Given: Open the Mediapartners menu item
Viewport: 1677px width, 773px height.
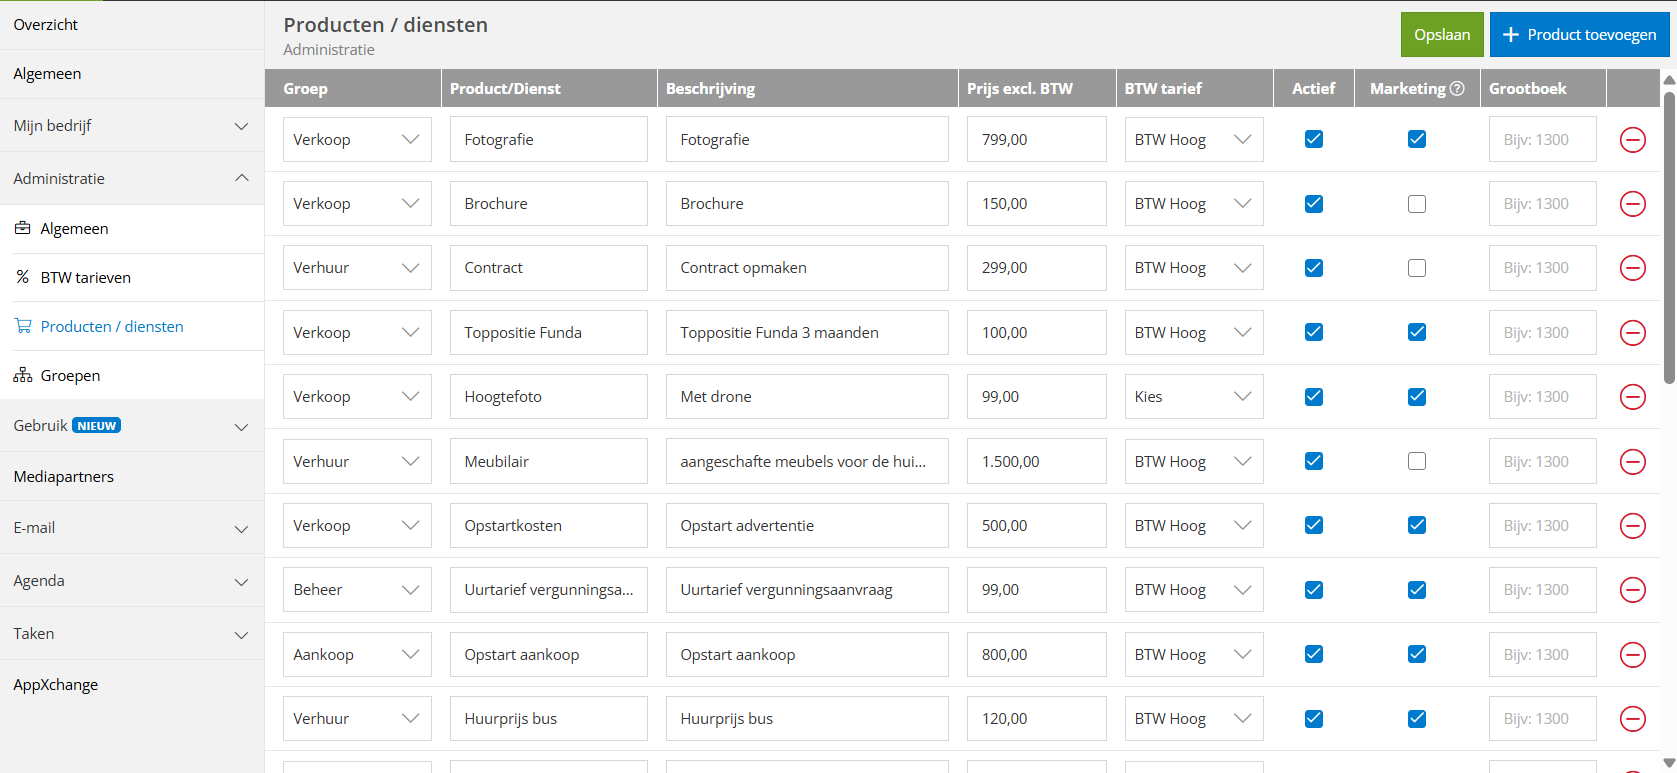Looking at the screenshot, I should (64, 477).
